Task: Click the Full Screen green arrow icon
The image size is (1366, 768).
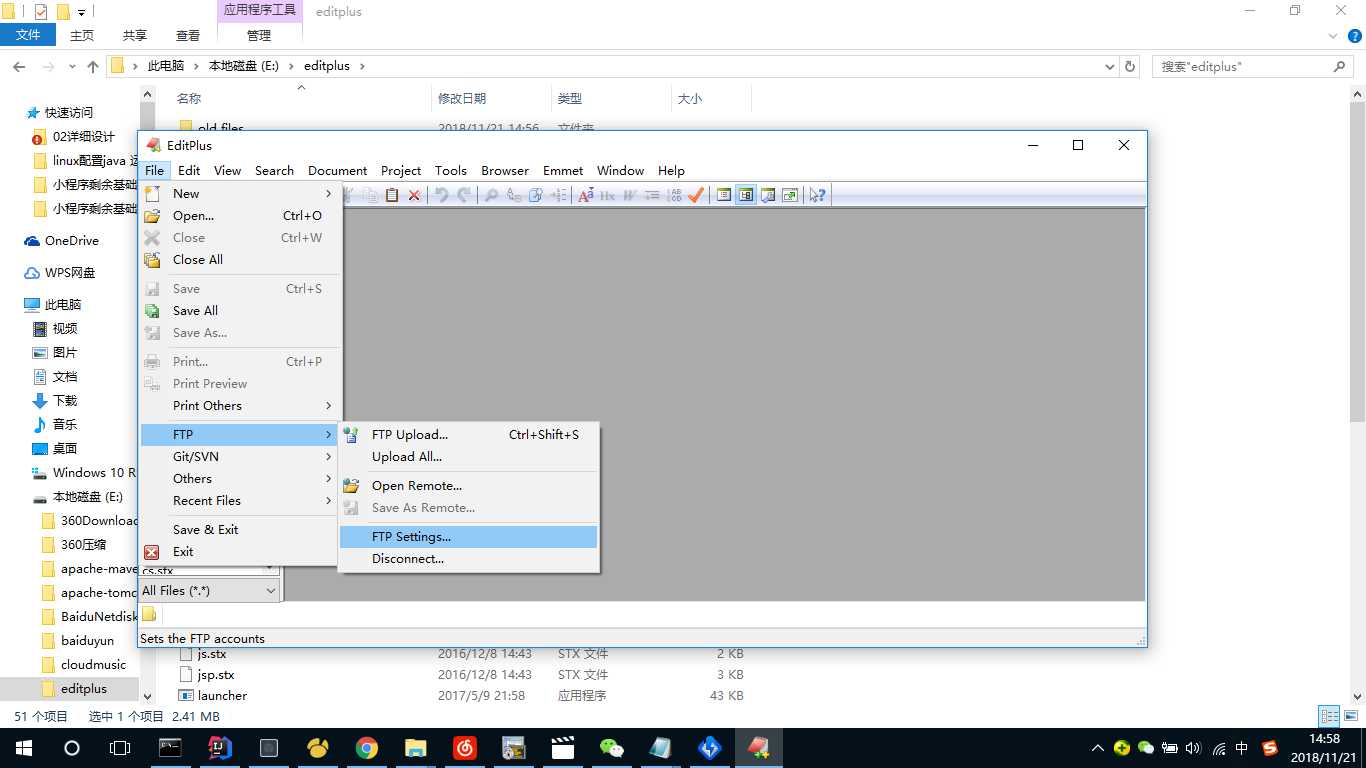Action: tap(790, 195)
